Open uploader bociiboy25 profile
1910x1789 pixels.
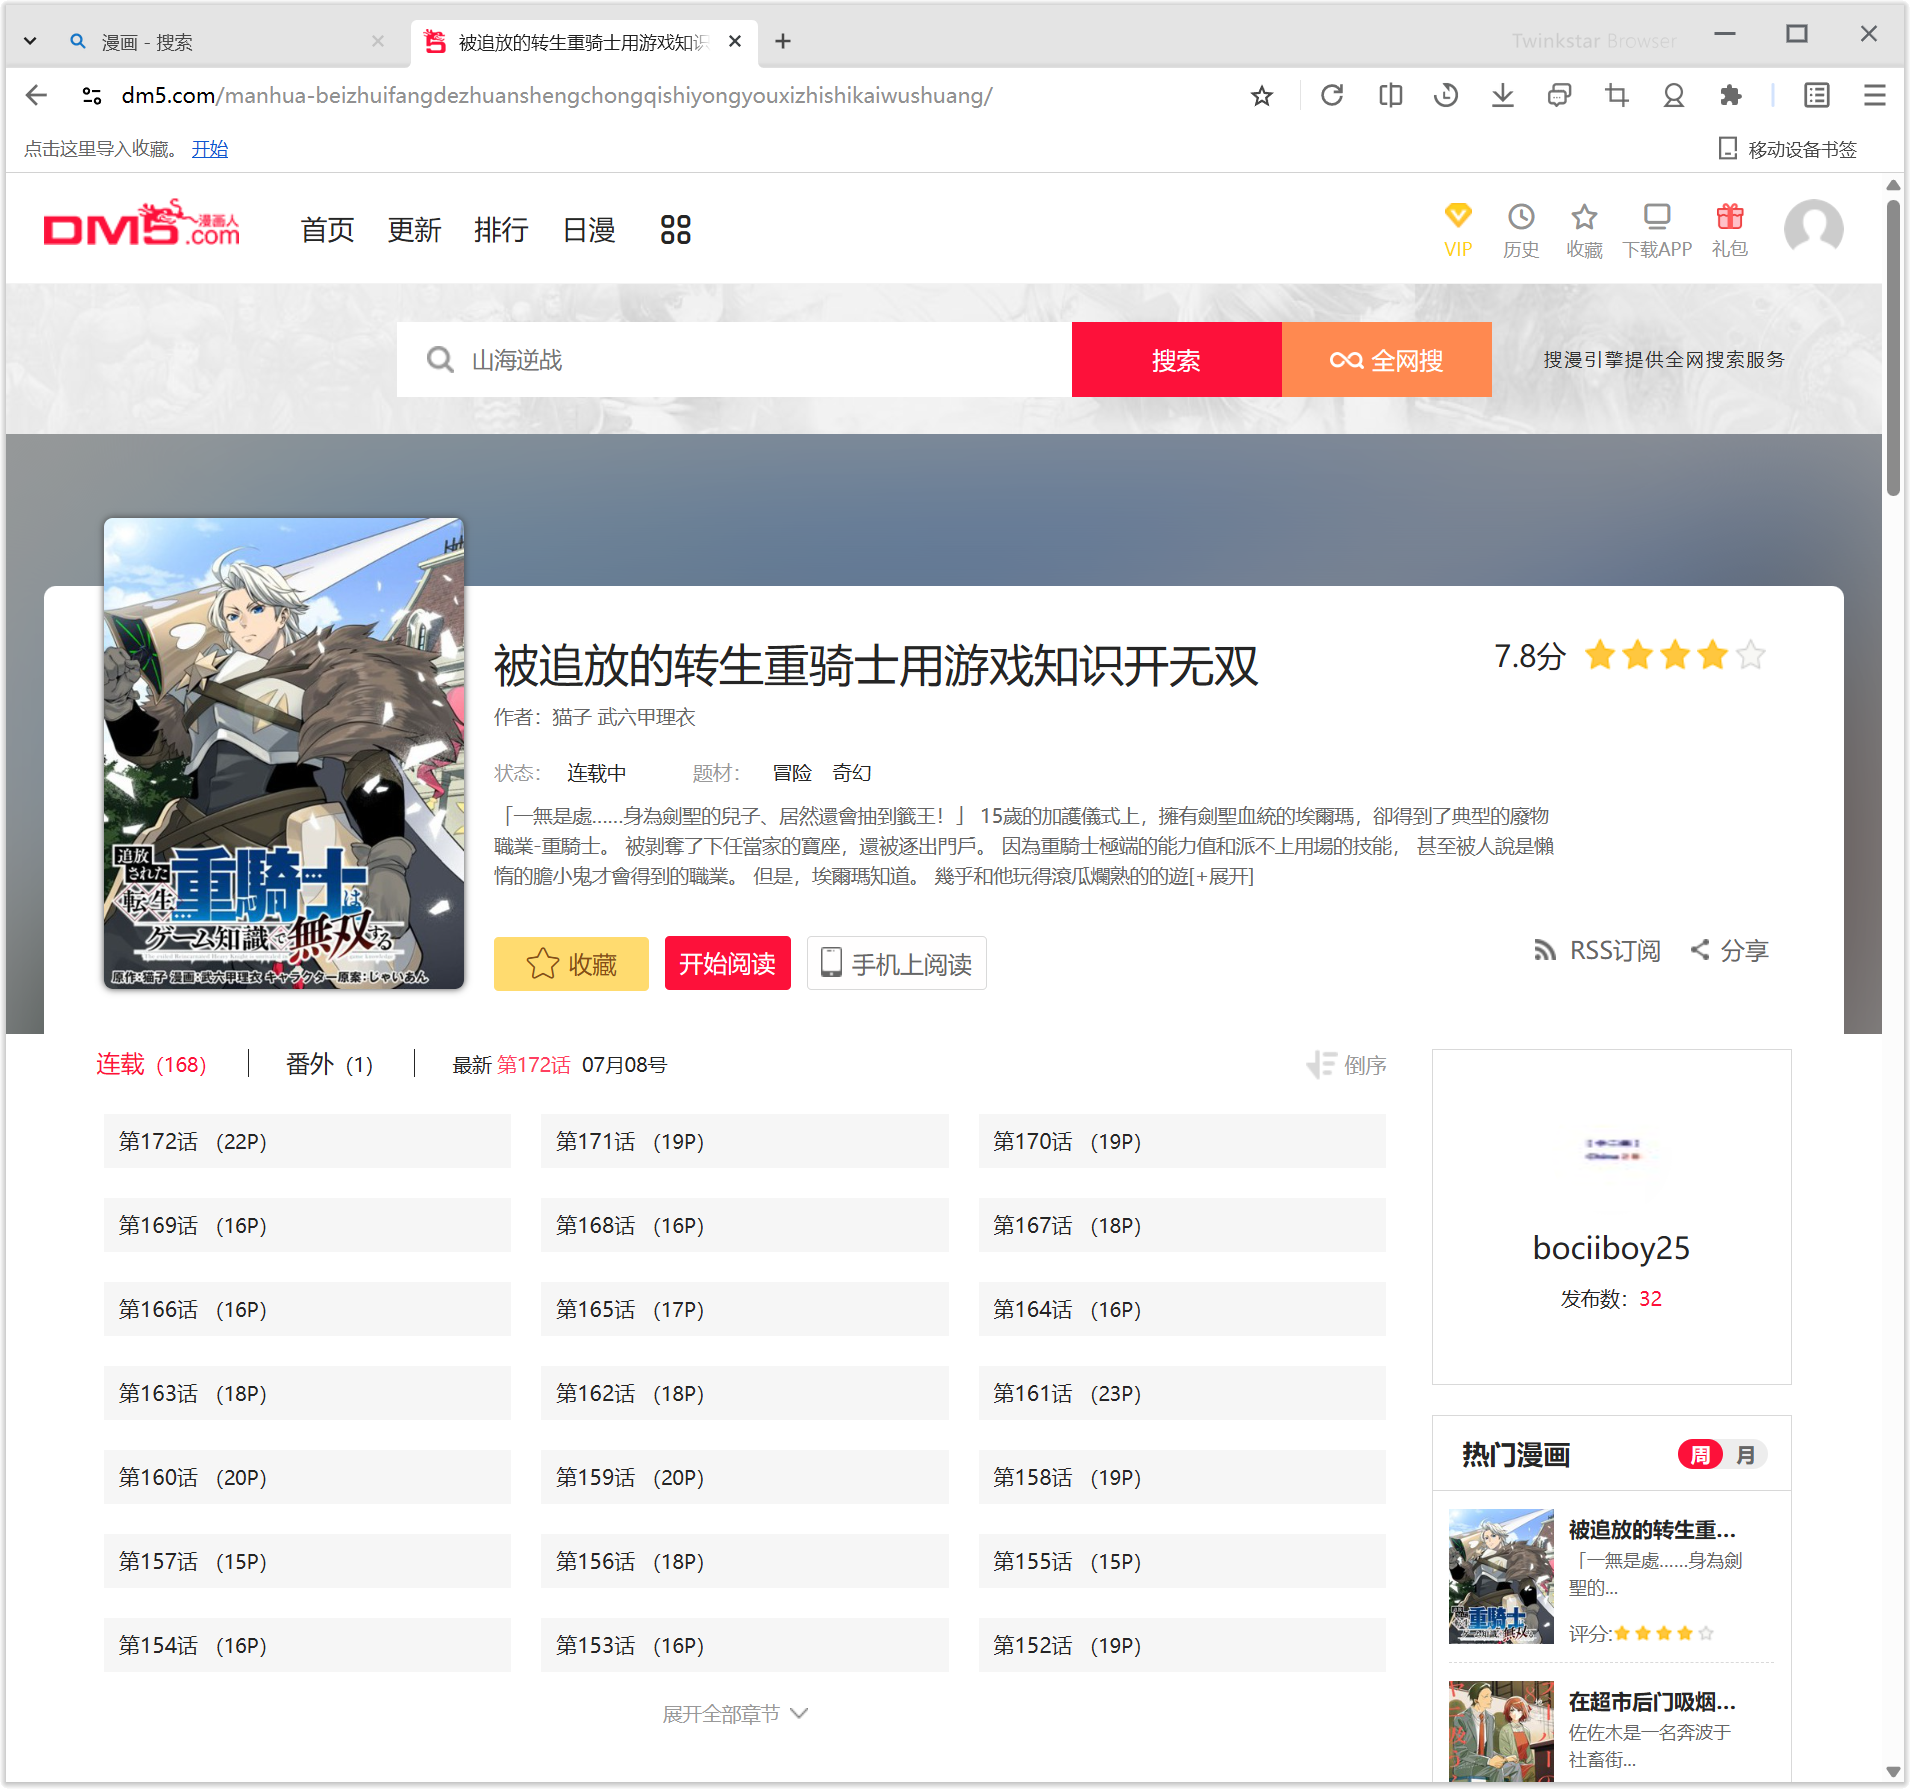pyautogui.click(x=1611, y=1248)
